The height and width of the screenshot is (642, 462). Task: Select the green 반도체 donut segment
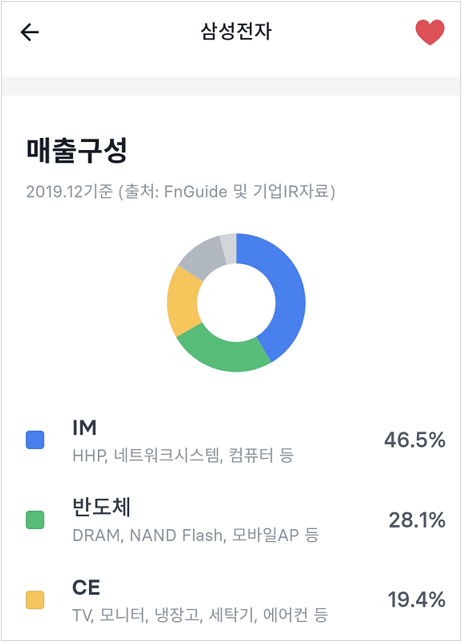(221, 353)
